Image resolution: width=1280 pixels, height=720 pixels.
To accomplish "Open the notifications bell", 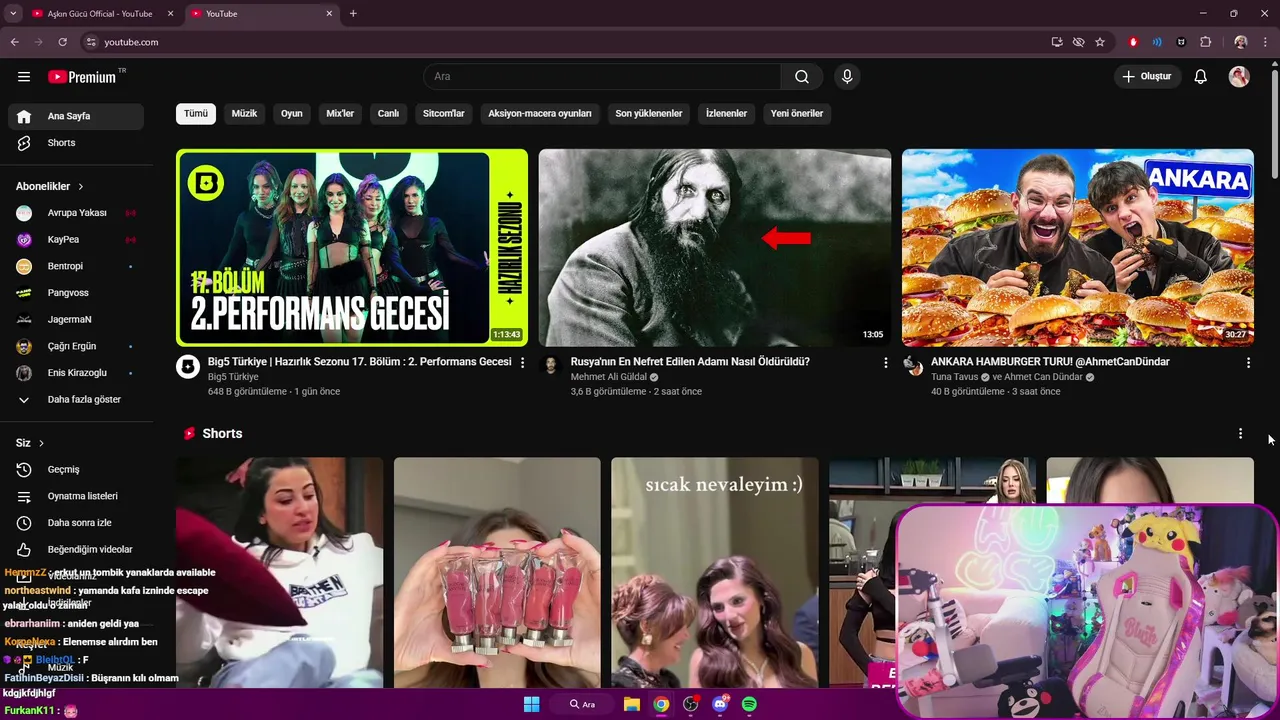I will click(1201, 77).
